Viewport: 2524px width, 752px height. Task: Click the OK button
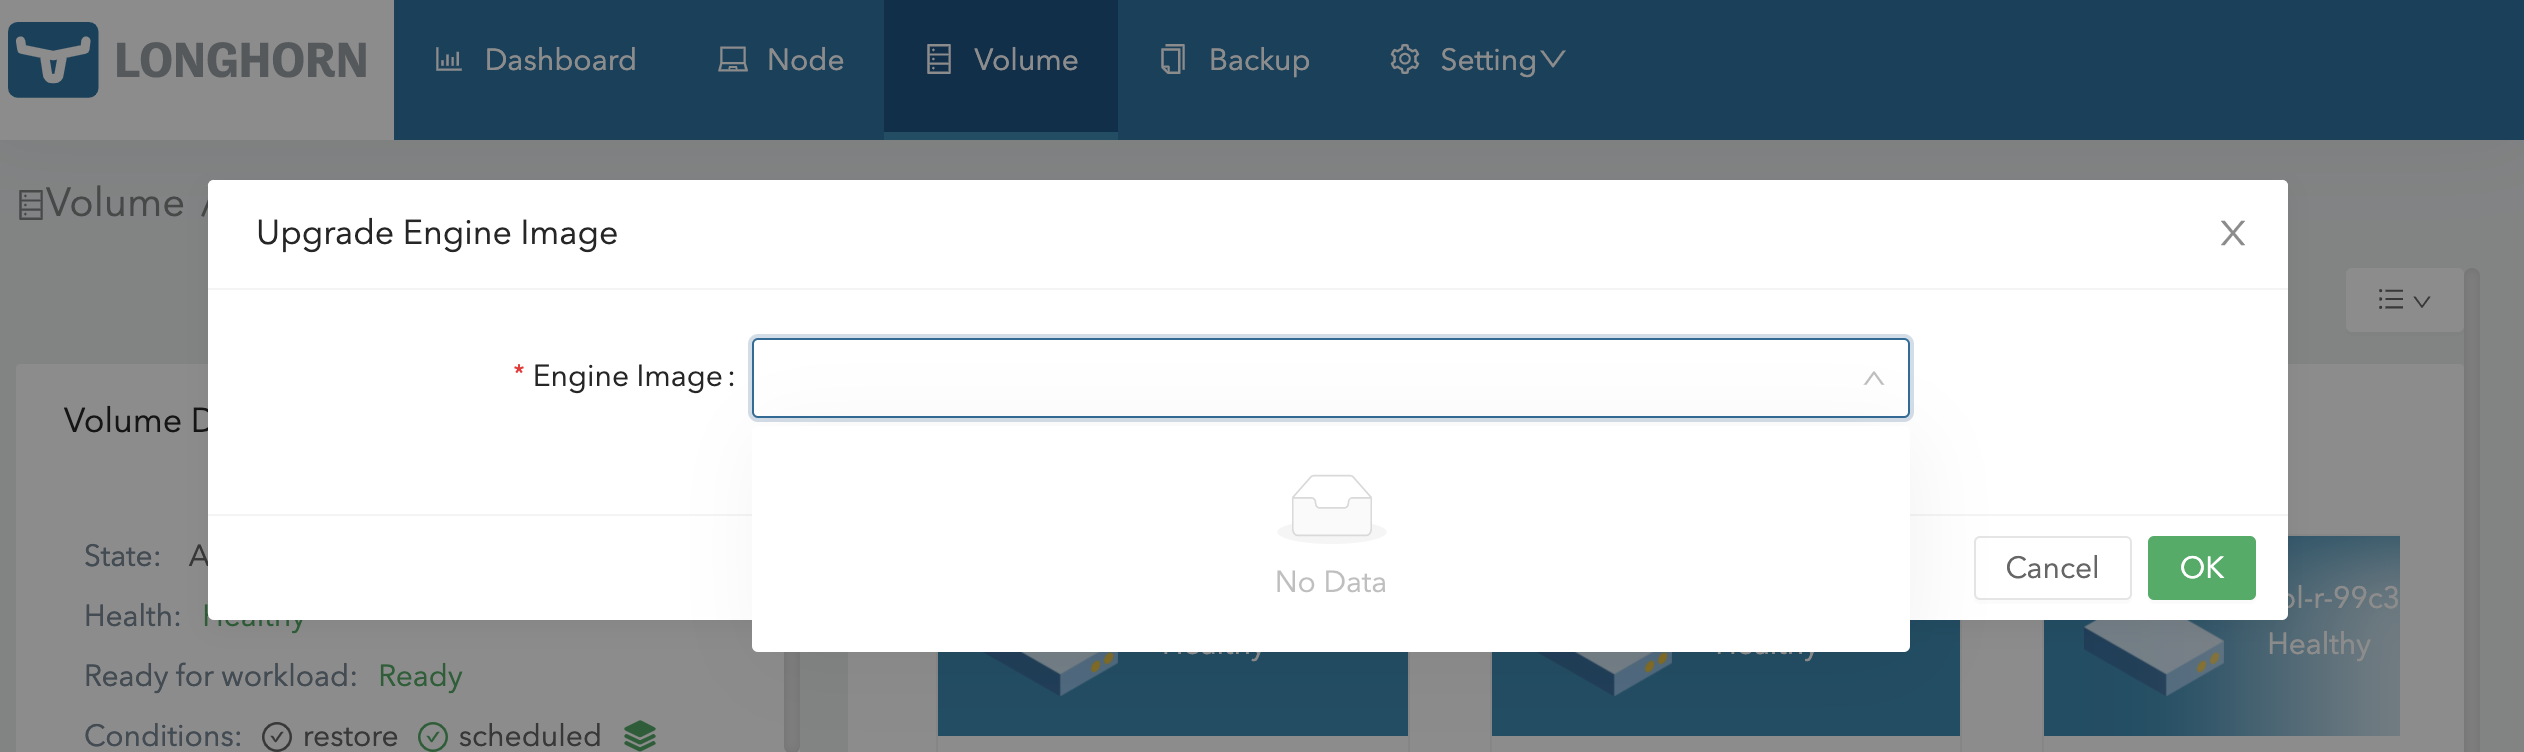(x=2201, y=567)
